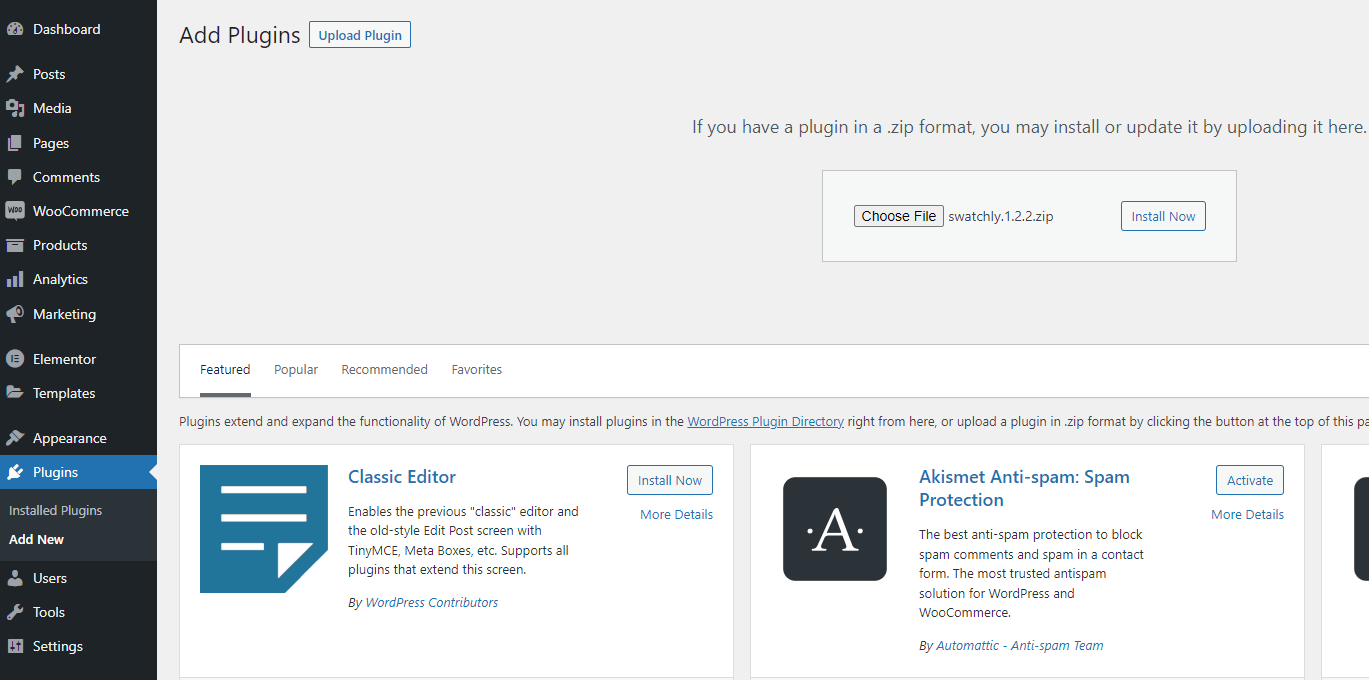
Task: Open the Favorites tab
Action: 476,369
